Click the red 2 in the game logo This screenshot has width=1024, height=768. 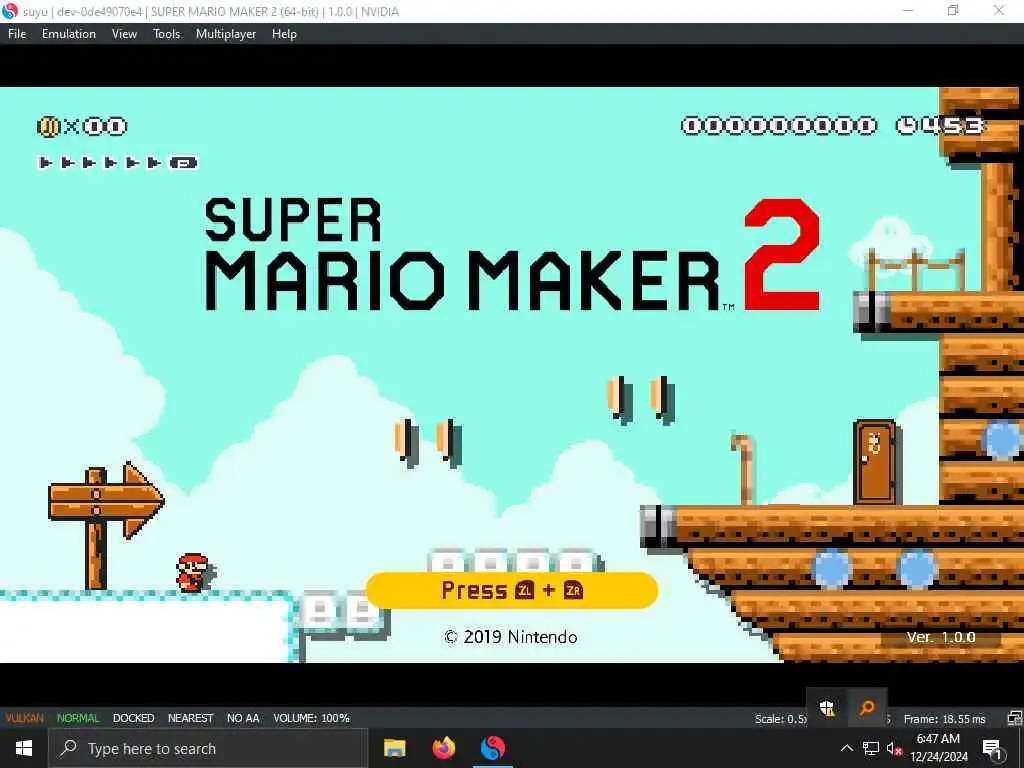point(782,255)
